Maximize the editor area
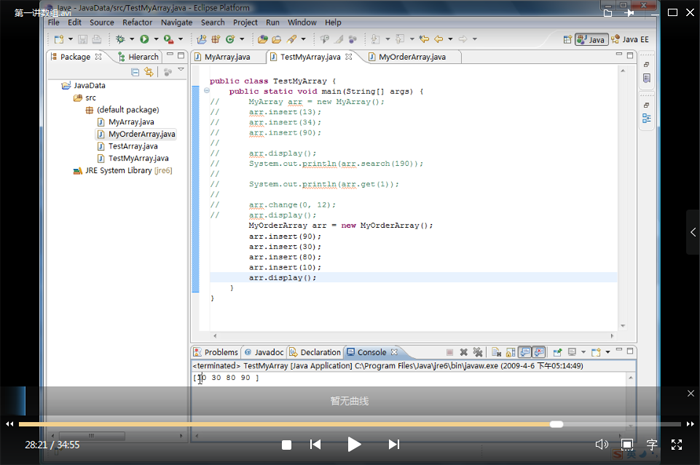 point(630,55)
